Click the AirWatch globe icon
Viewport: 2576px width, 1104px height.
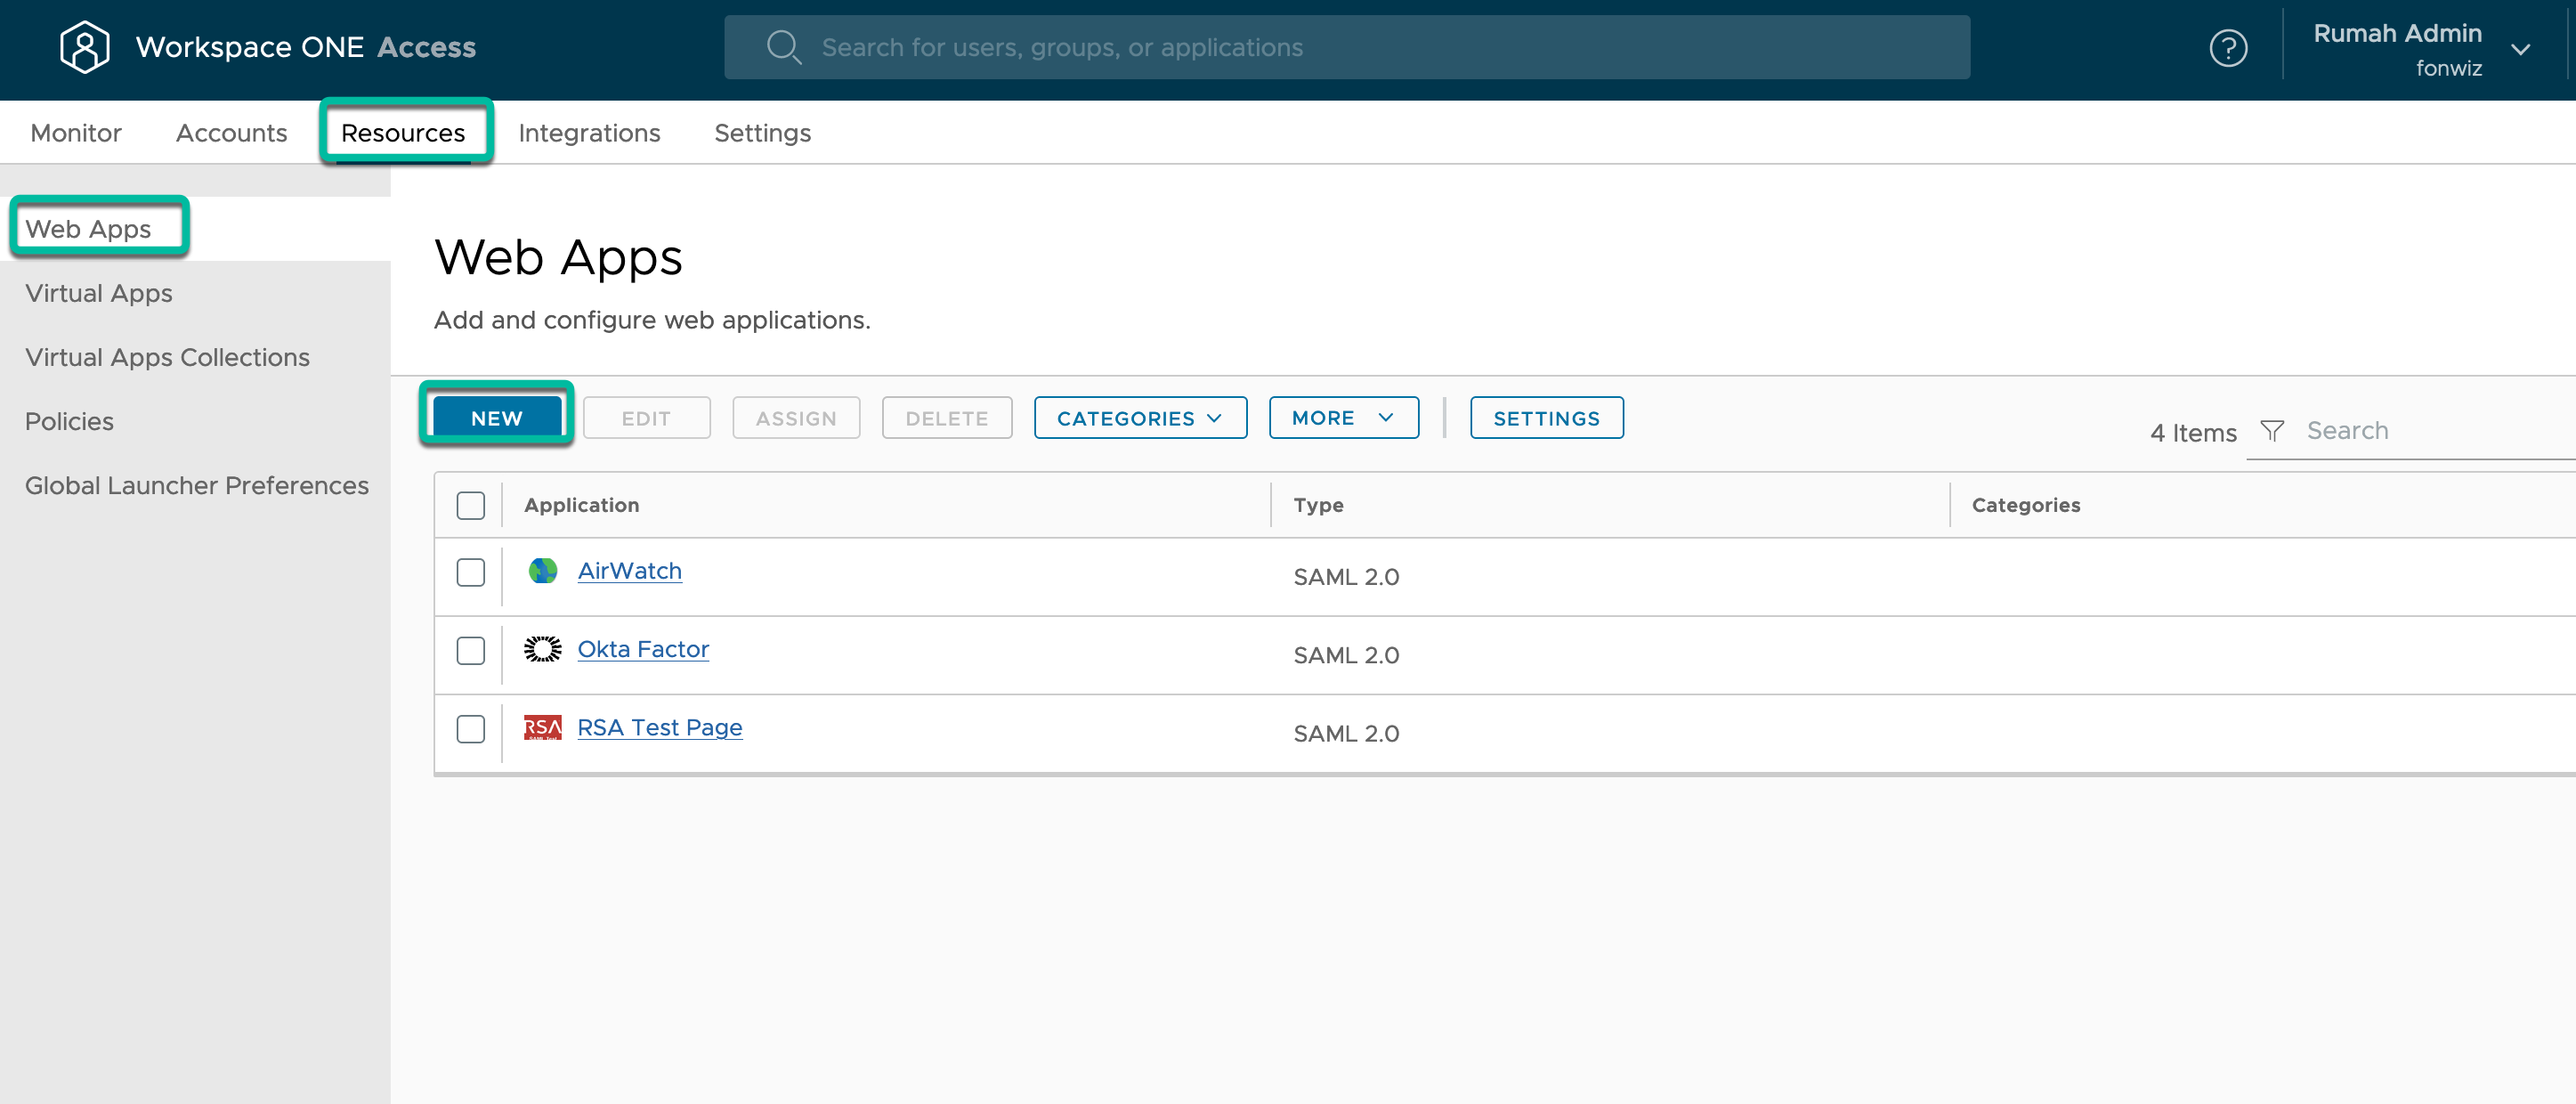[x=542, y=571]
